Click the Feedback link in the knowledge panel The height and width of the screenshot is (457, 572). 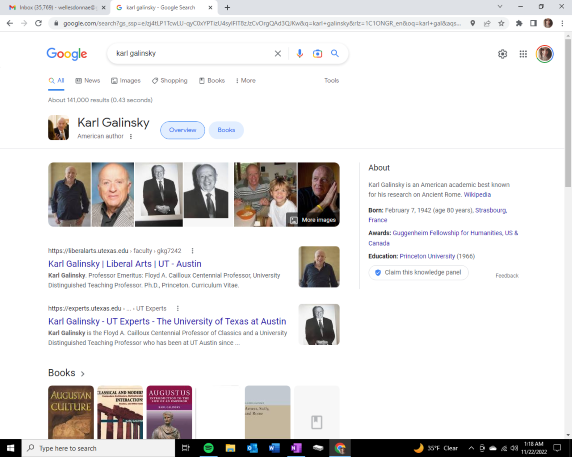point(507,276)
